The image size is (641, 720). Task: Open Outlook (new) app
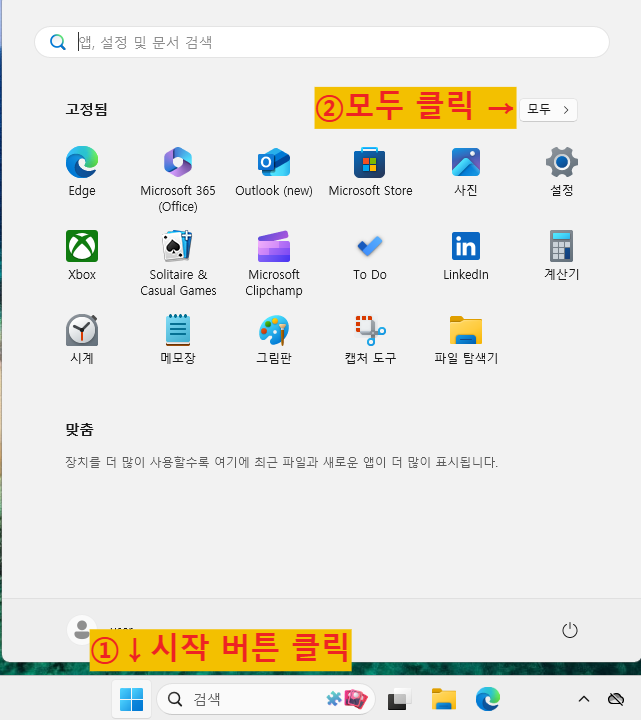tap(274, 171)
